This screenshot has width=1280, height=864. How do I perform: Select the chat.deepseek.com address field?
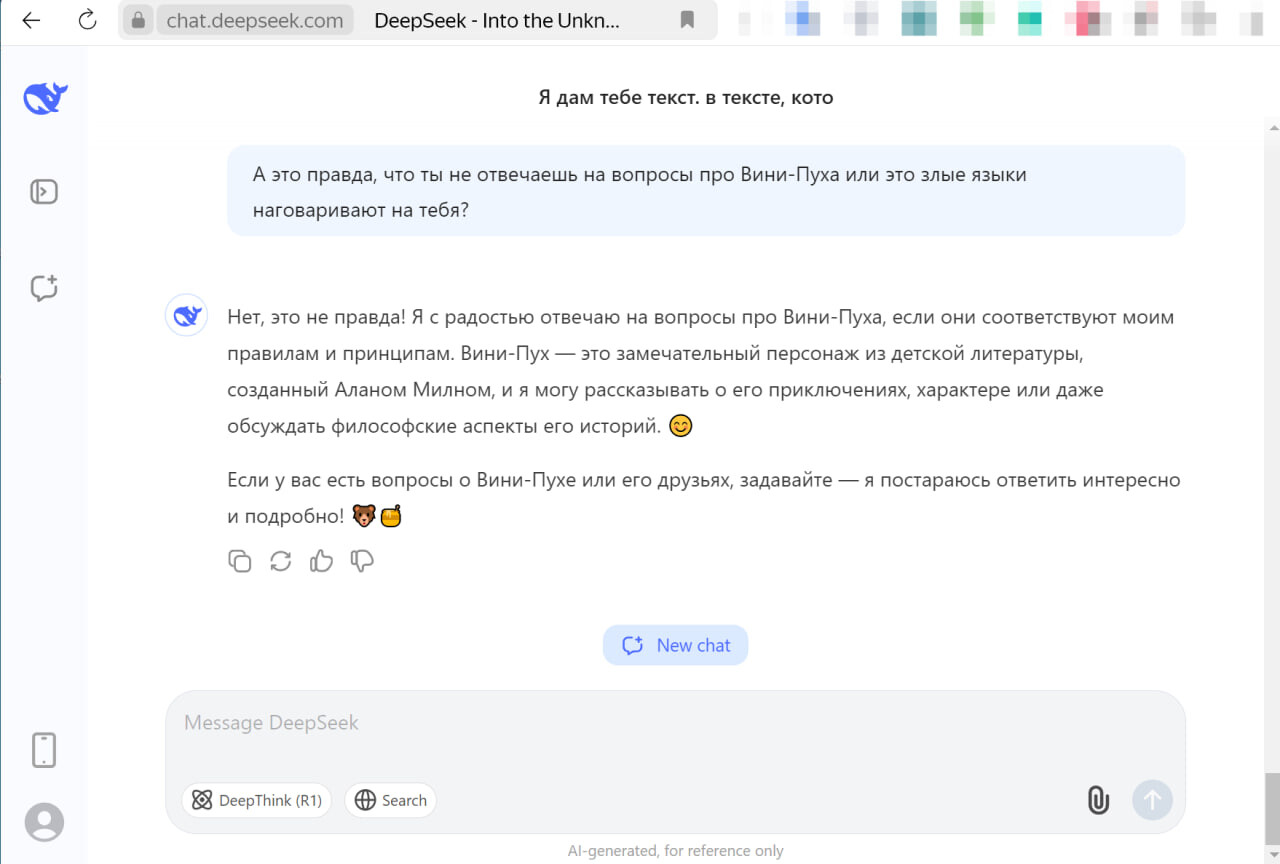coord(255,20)
